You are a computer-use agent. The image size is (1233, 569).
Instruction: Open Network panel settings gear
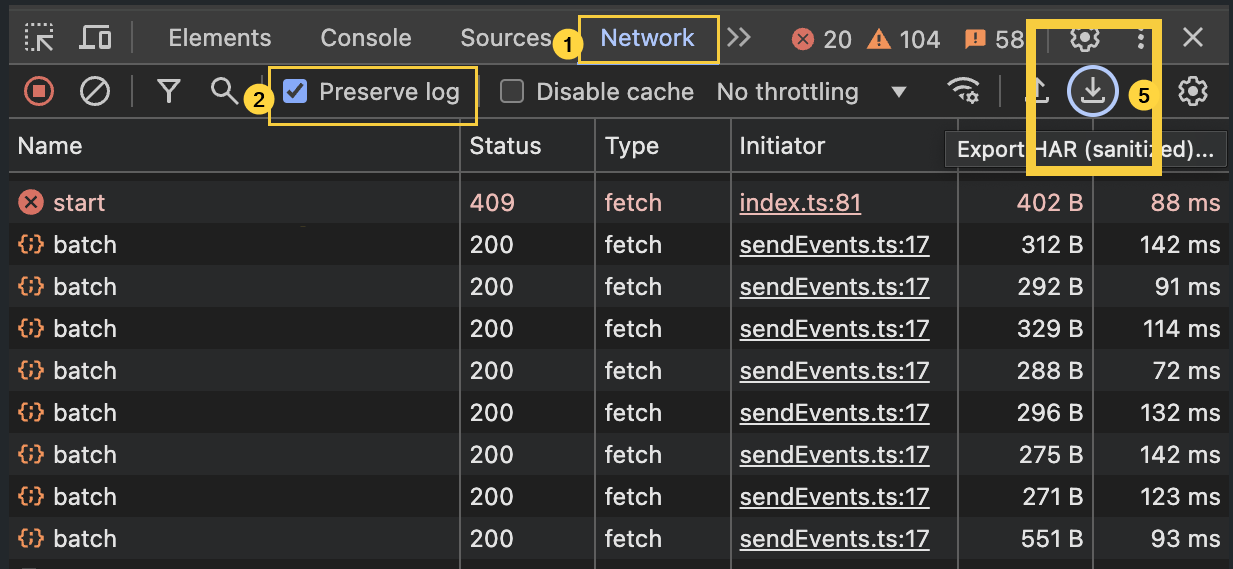click(x=1192, y=92)
